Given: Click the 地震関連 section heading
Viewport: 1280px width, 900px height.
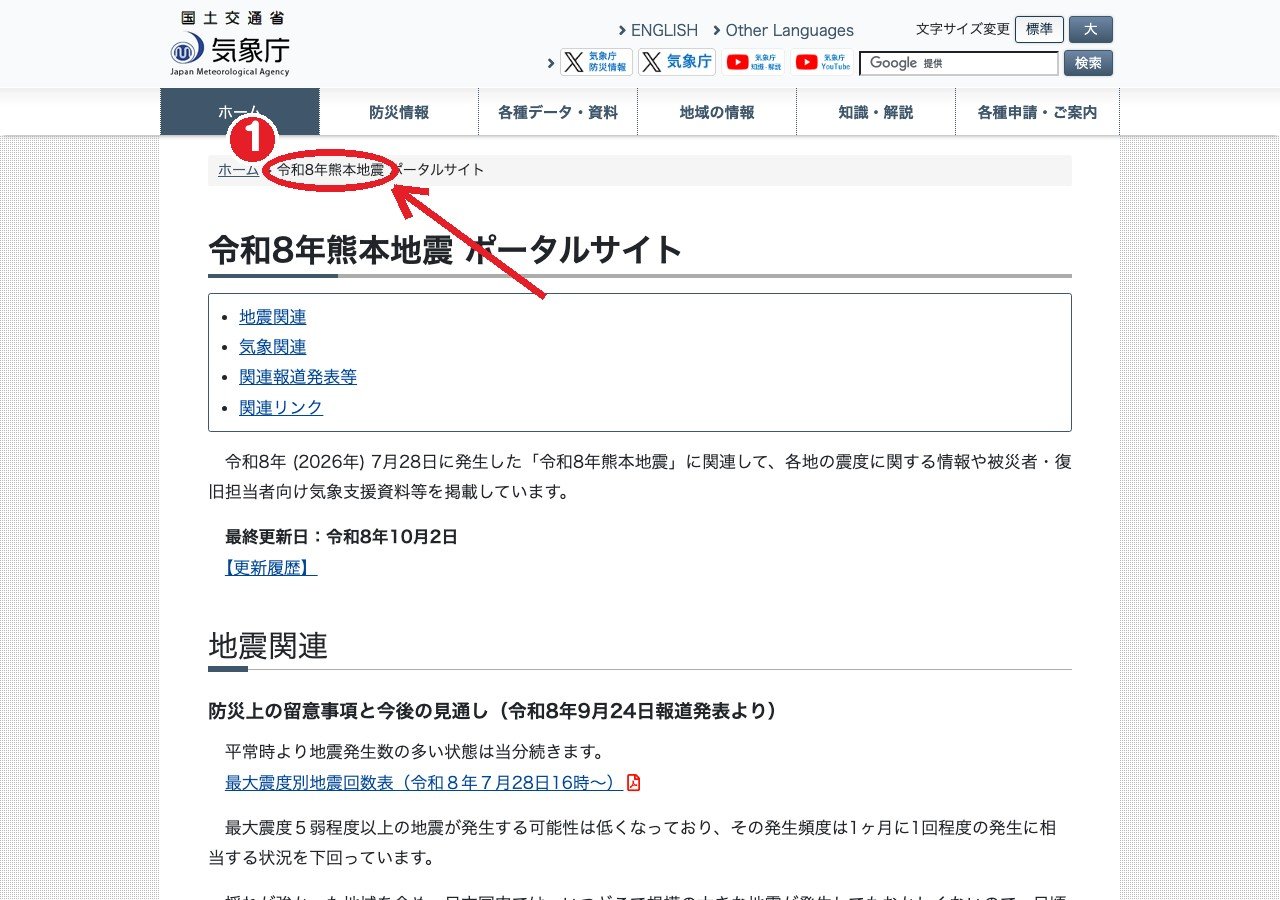Looking at the screenshot, I should pos(268,646).
